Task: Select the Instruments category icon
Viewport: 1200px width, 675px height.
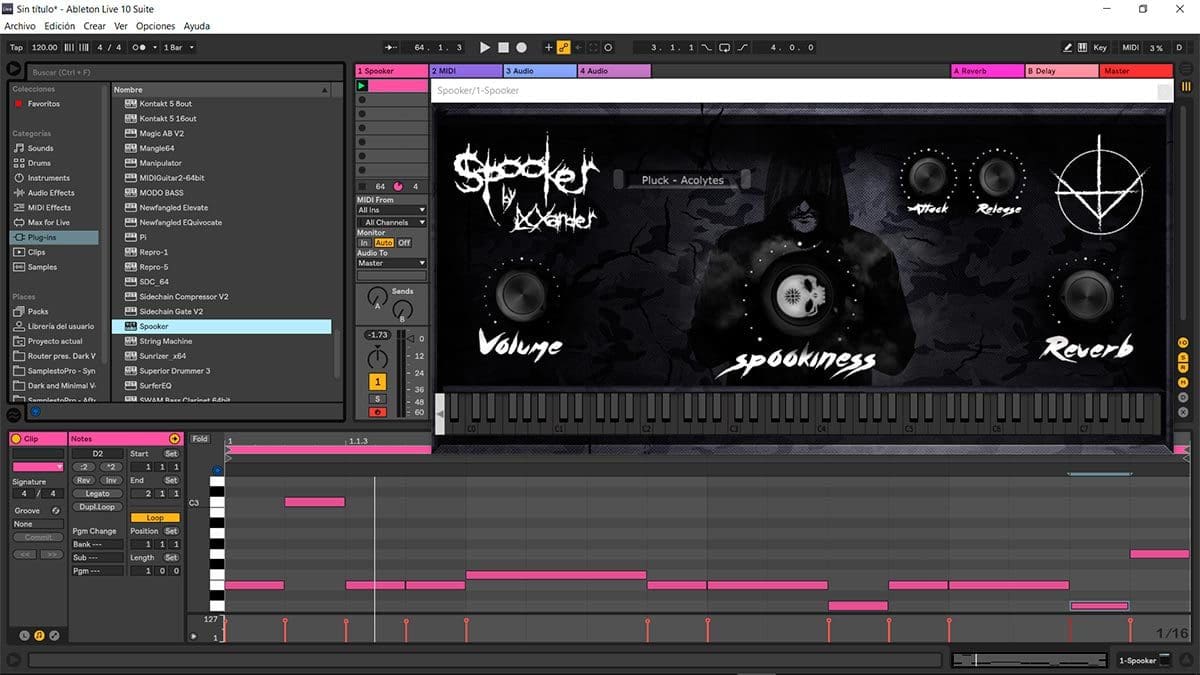Action: click(x=19, y=178)
